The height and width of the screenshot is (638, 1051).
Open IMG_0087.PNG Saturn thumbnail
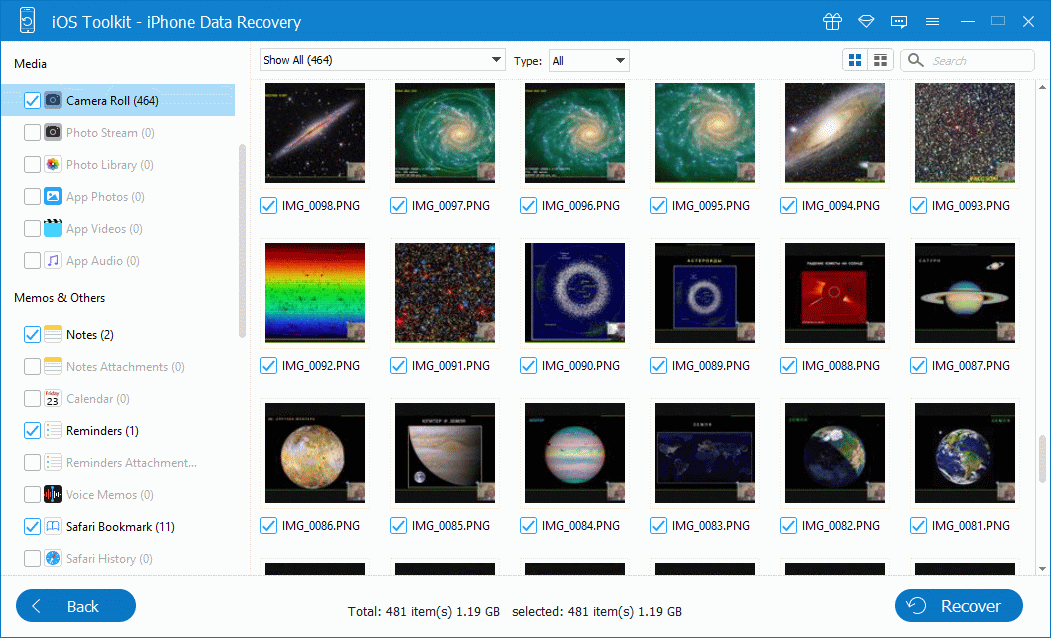pyautogui.click(x=965, y=293)
